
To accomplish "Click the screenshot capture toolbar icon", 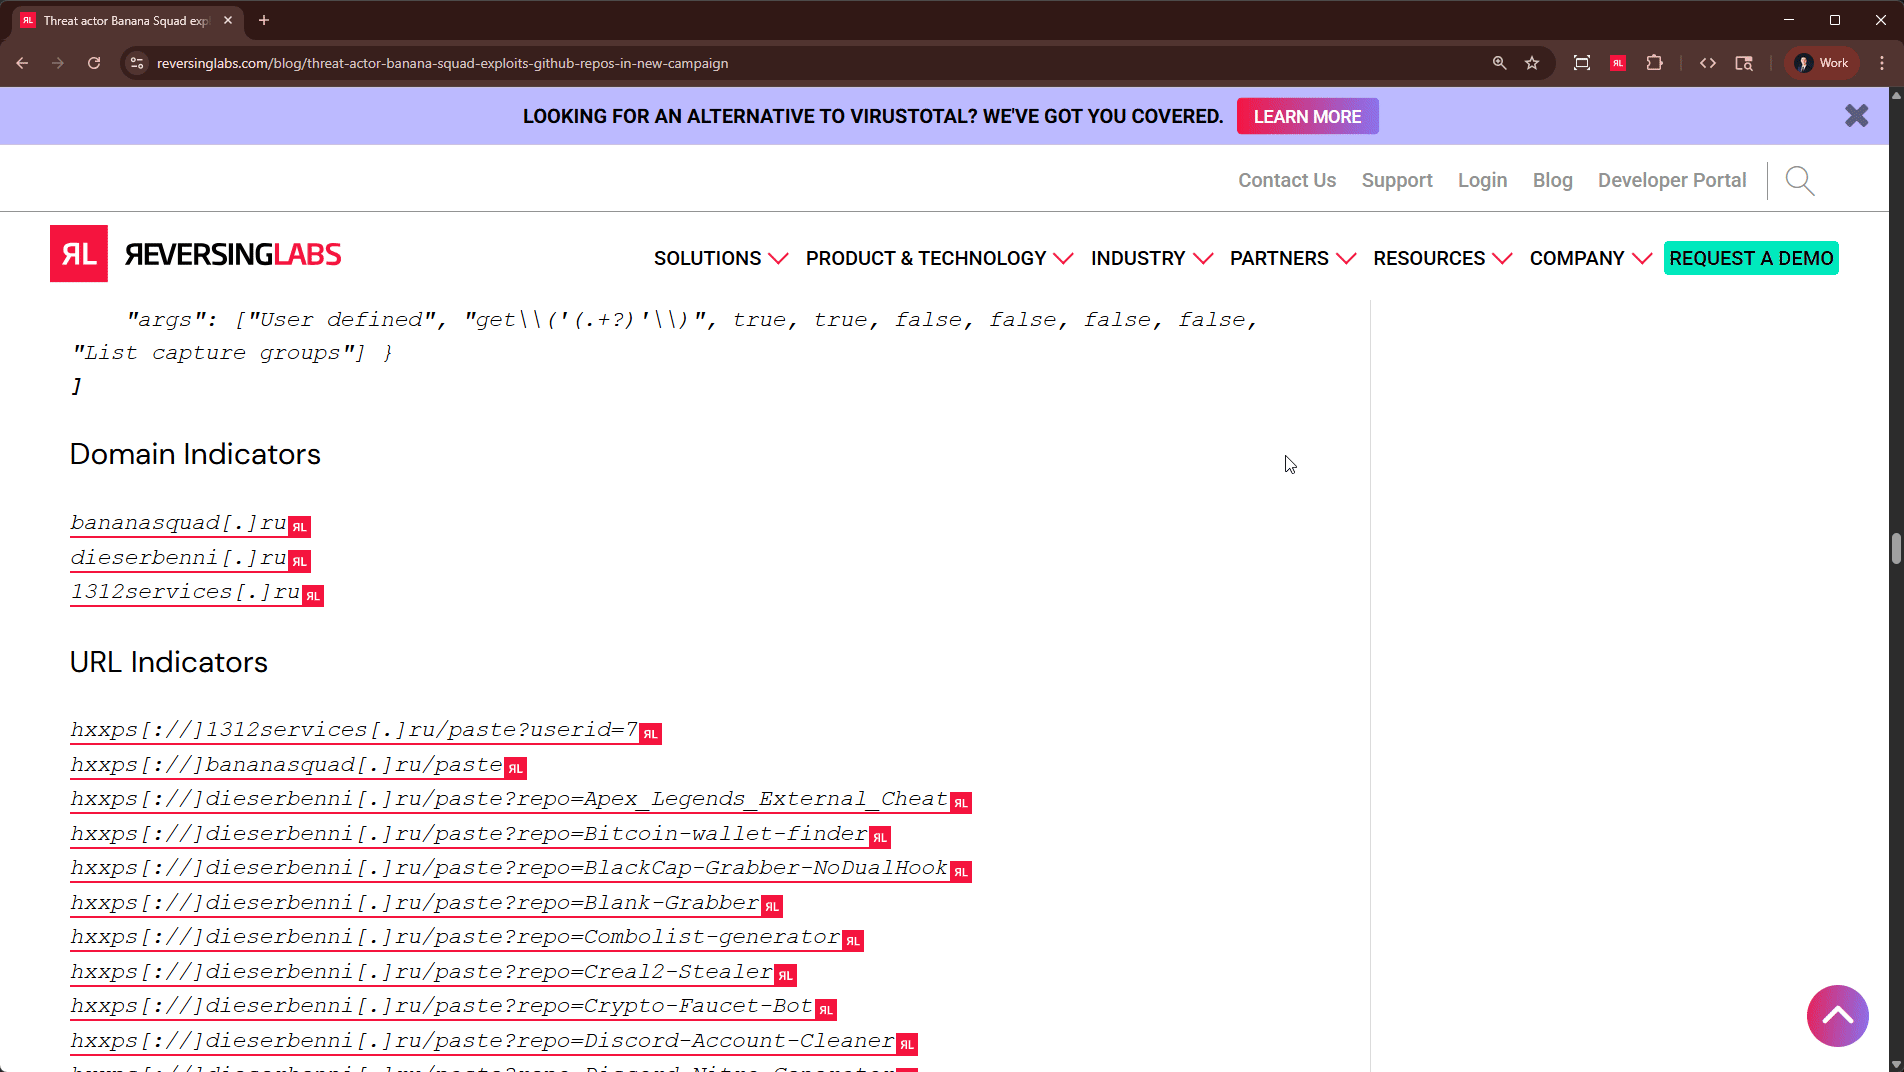I will click(x=1582, y=63).
